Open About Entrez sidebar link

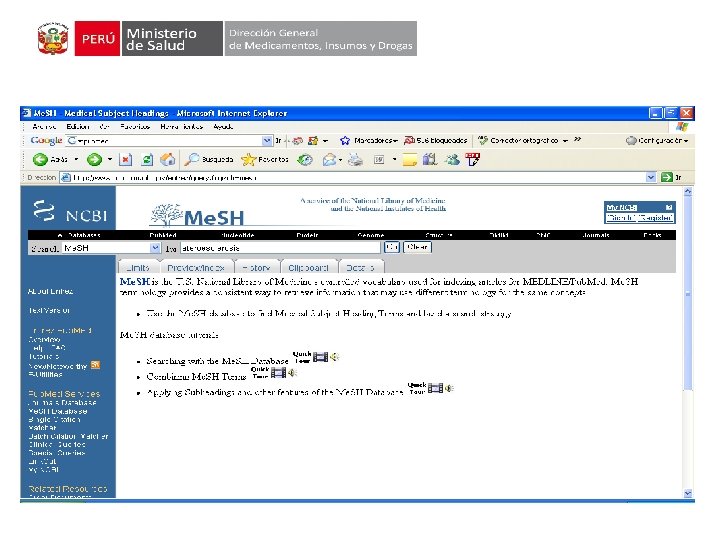point(51,292)
